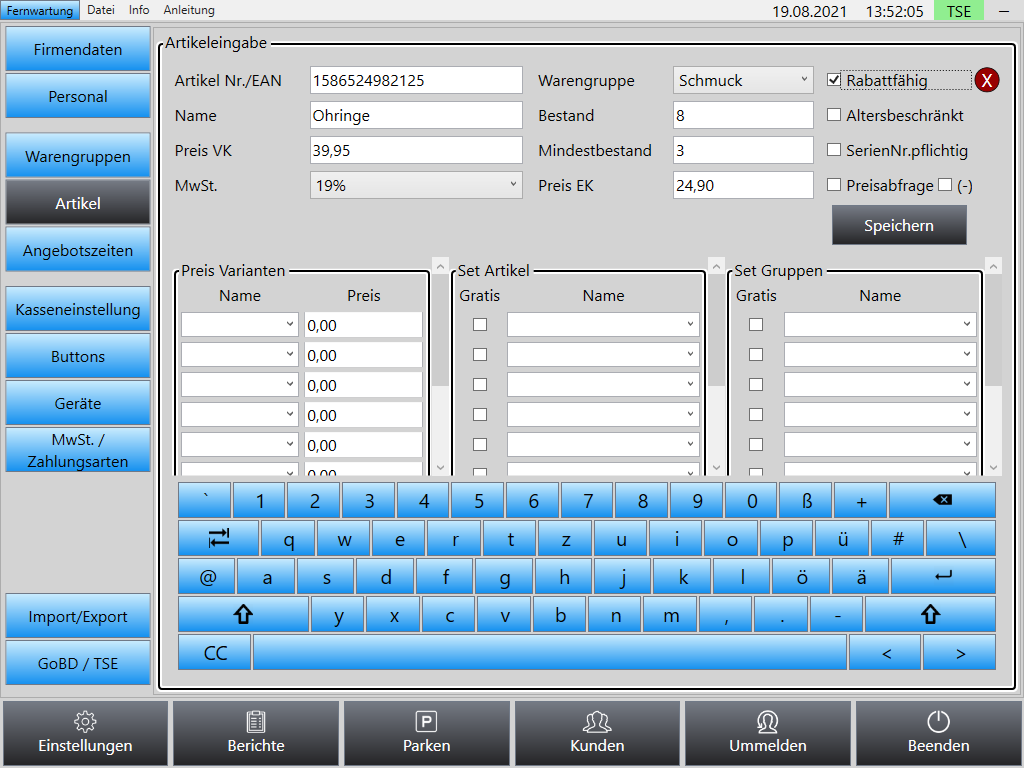1024x768 pixels.
Task: Open the GoBD / TSE section
Action: [x=78, y=663]
